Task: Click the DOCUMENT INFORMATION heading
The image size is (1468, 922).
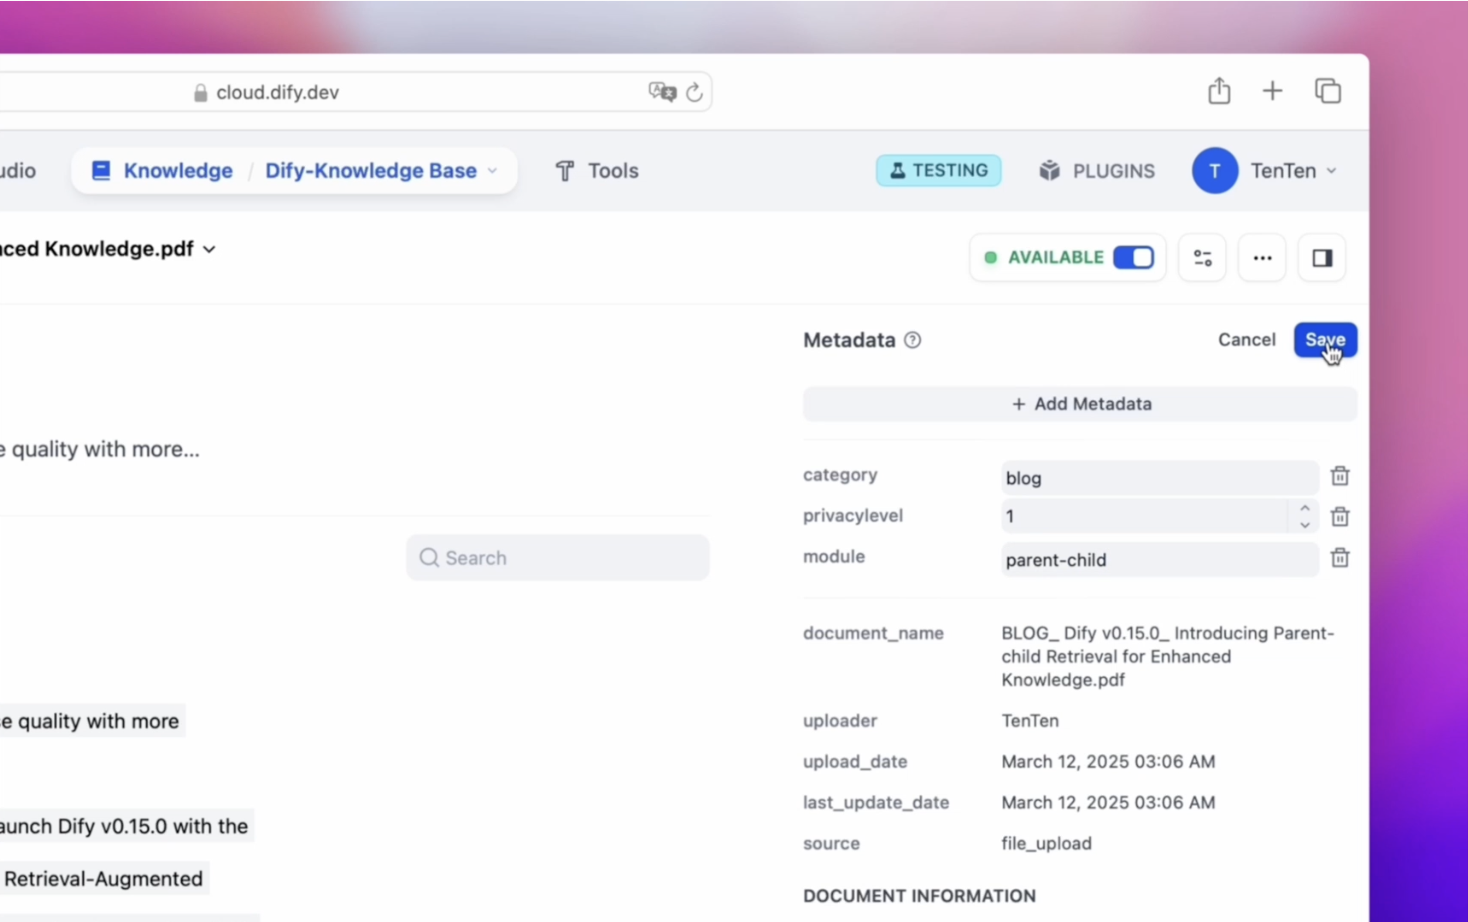Action: 919,896
